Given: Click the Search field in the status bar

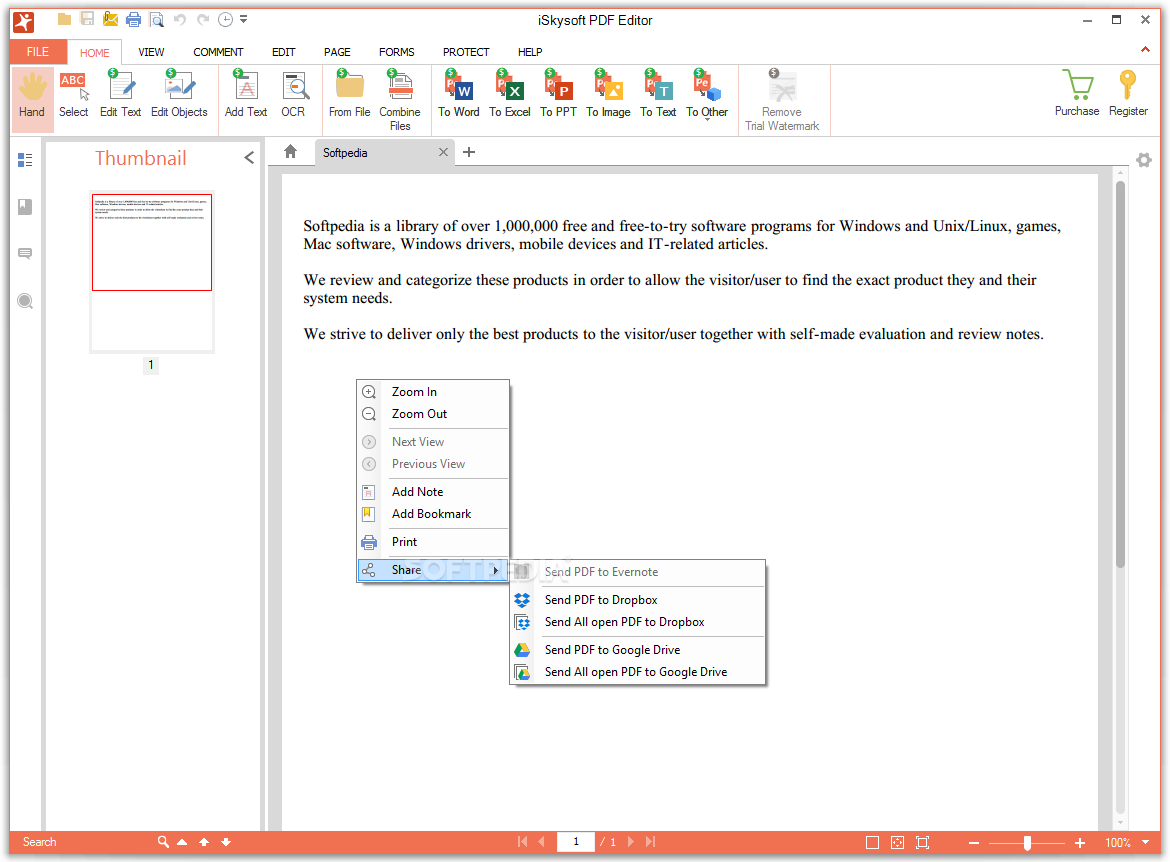Looking at the screenshot, I should [x=86, y=842].
